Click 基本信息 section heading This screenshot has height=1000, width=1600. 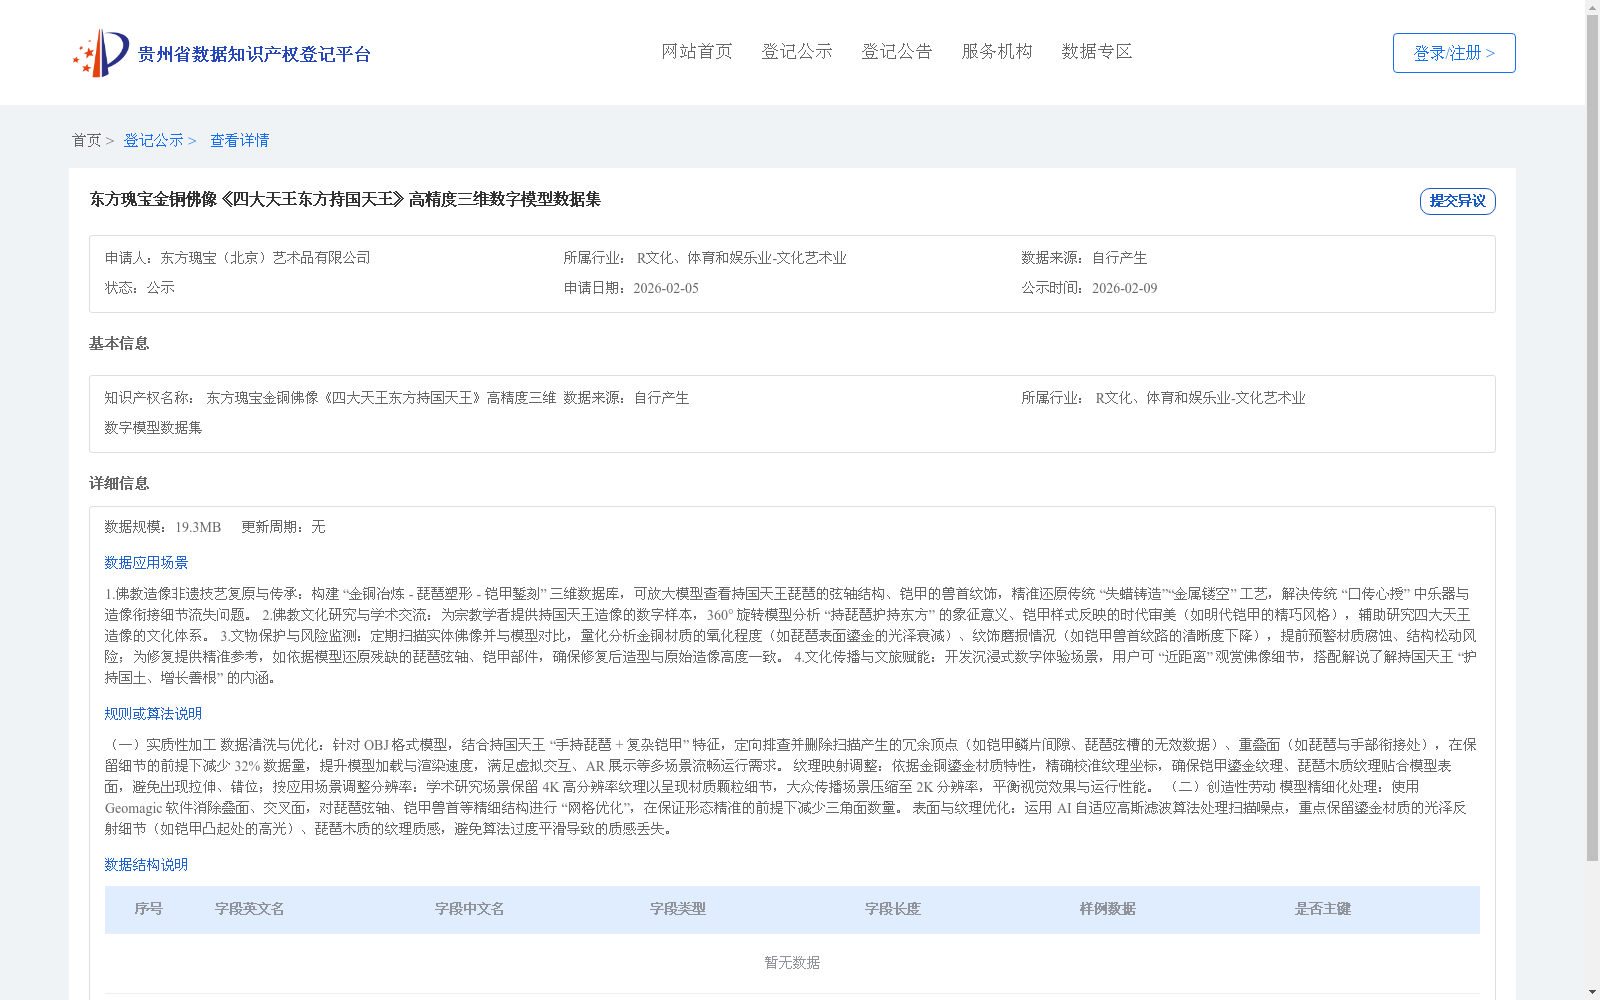click(119, 343)
